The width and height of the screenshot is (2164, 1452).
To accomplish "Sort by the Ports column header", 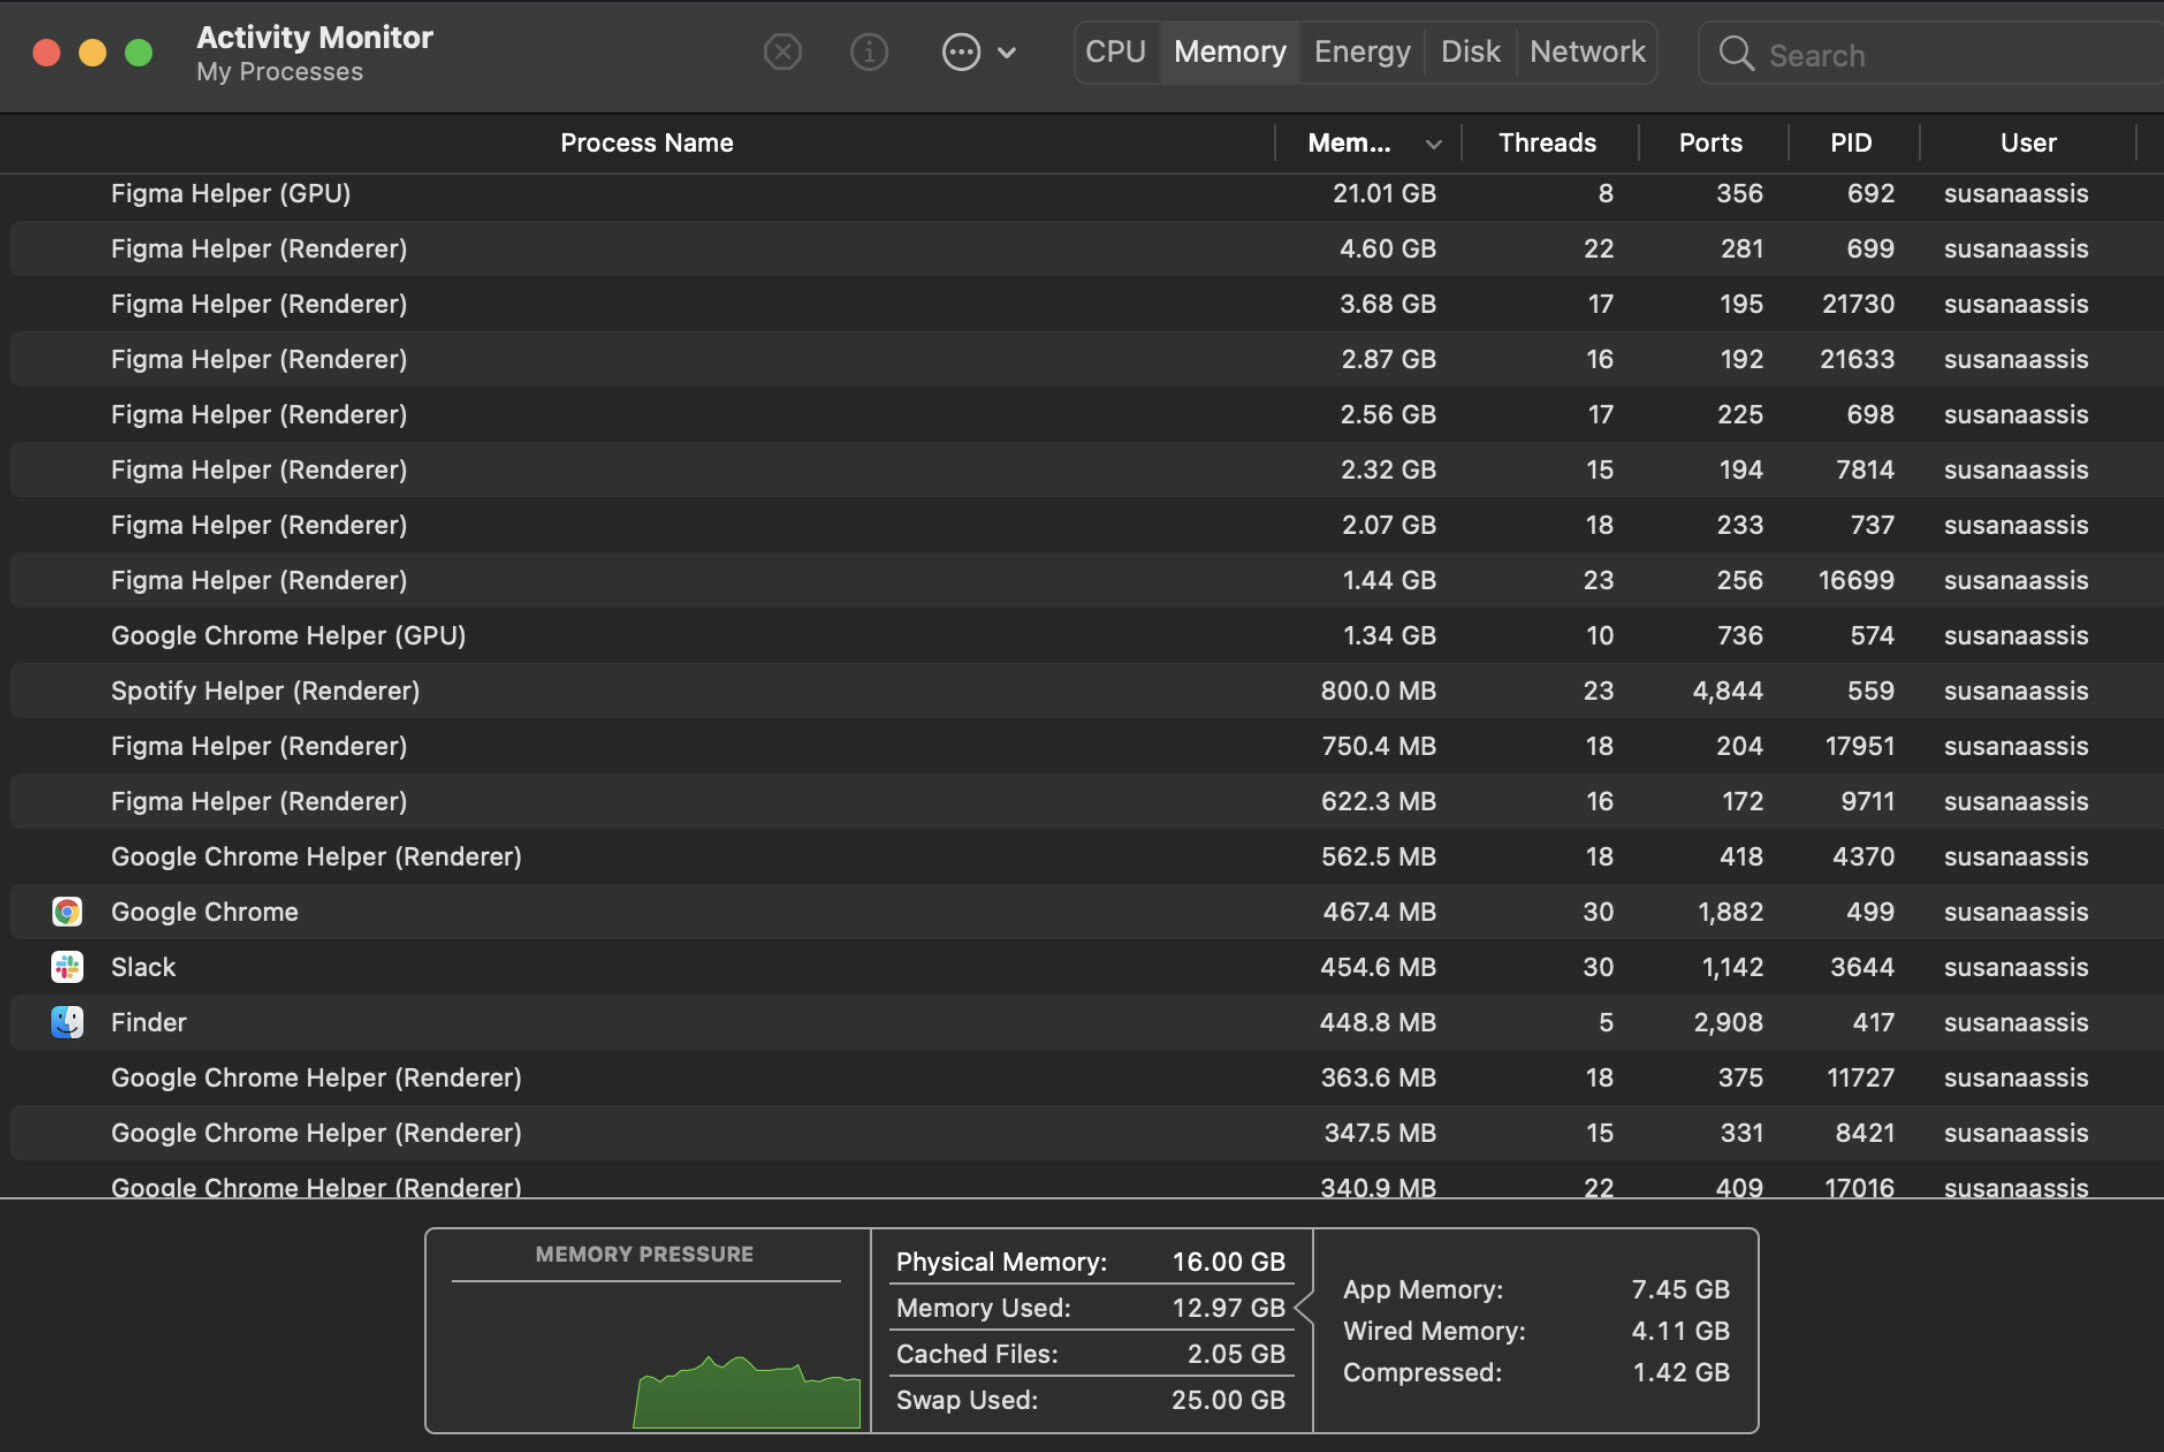I will 1710,143.
